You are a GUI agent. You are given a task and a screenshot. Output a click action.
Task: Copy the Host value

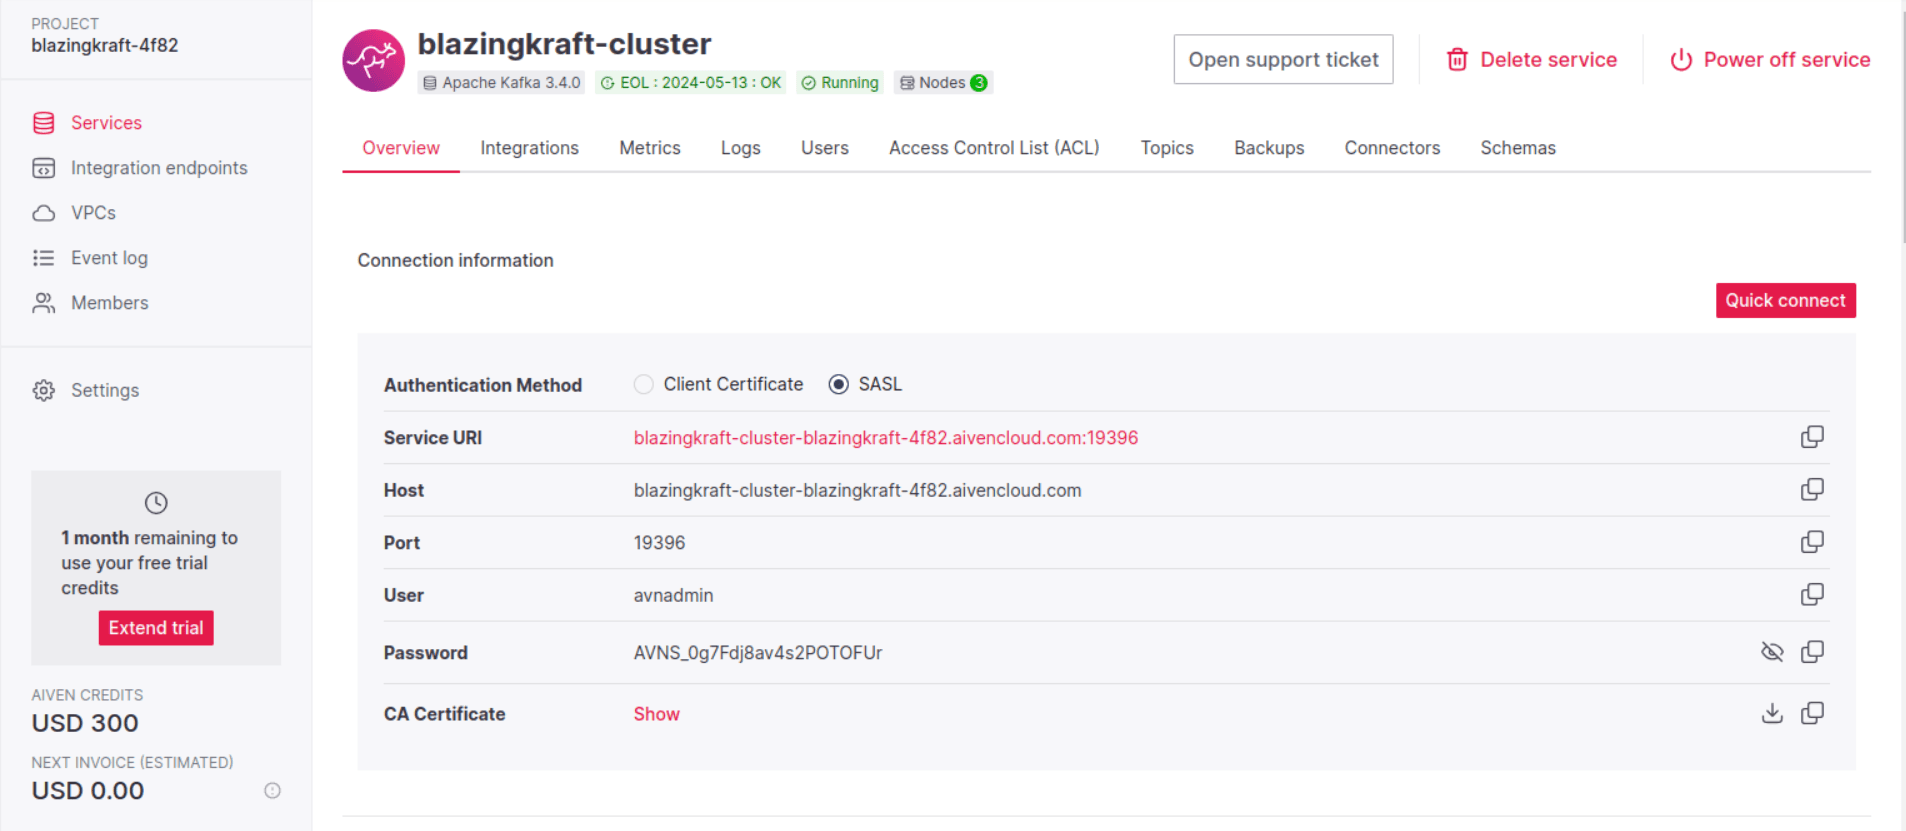pos(1812,489)
